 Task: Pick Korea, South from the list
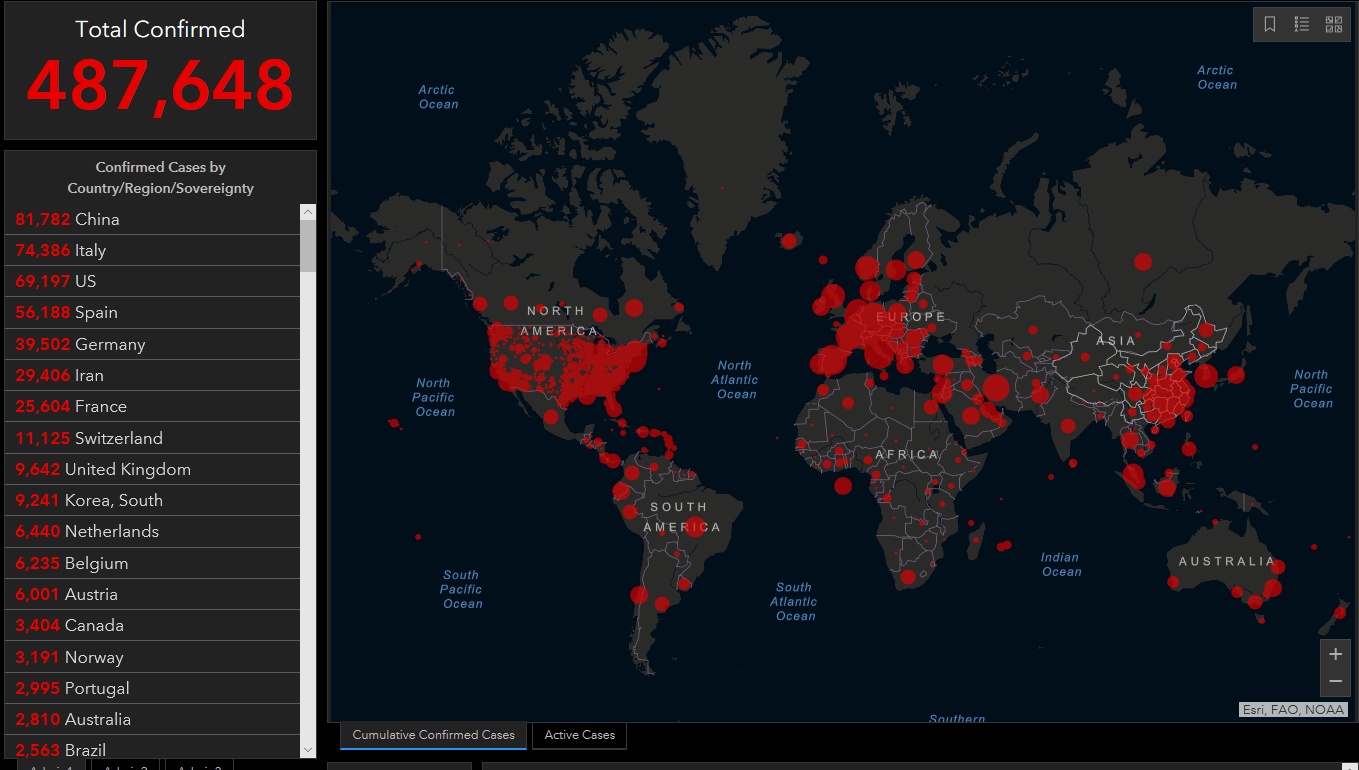pos(152,500)
